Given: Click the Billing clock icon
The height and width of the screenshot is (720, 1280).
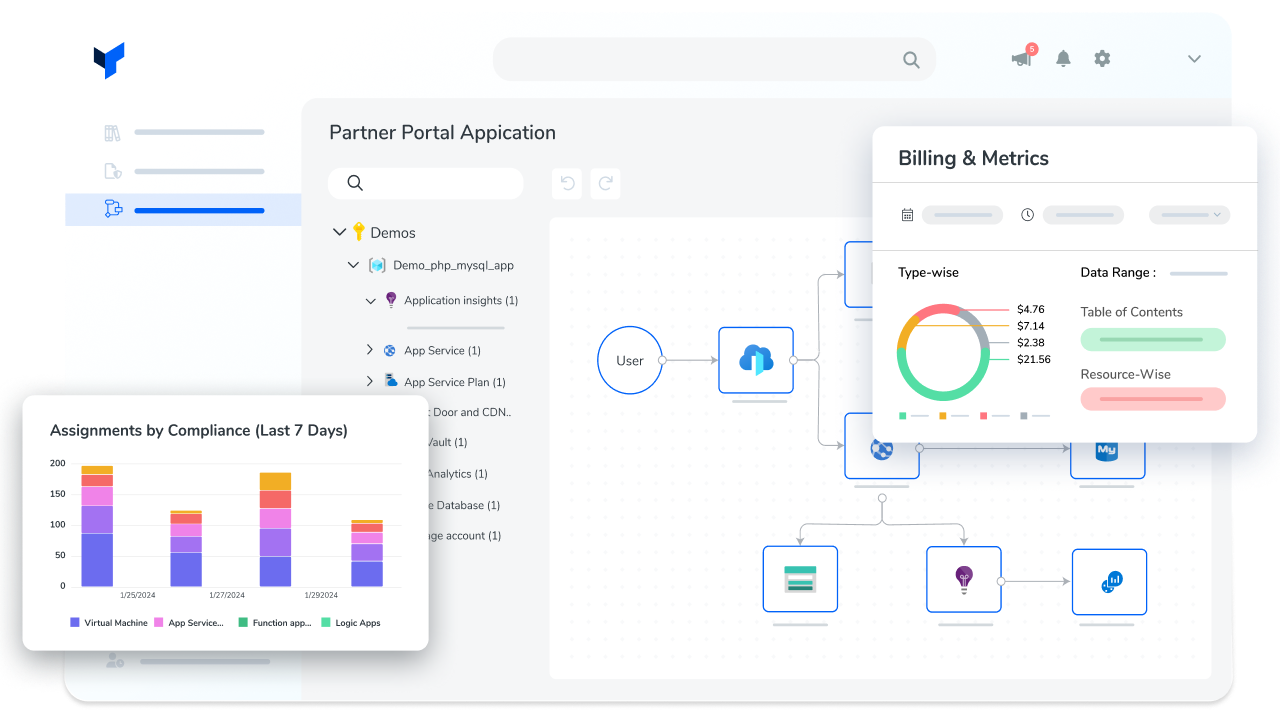Looking at the screenshot, I should 1027,215.
